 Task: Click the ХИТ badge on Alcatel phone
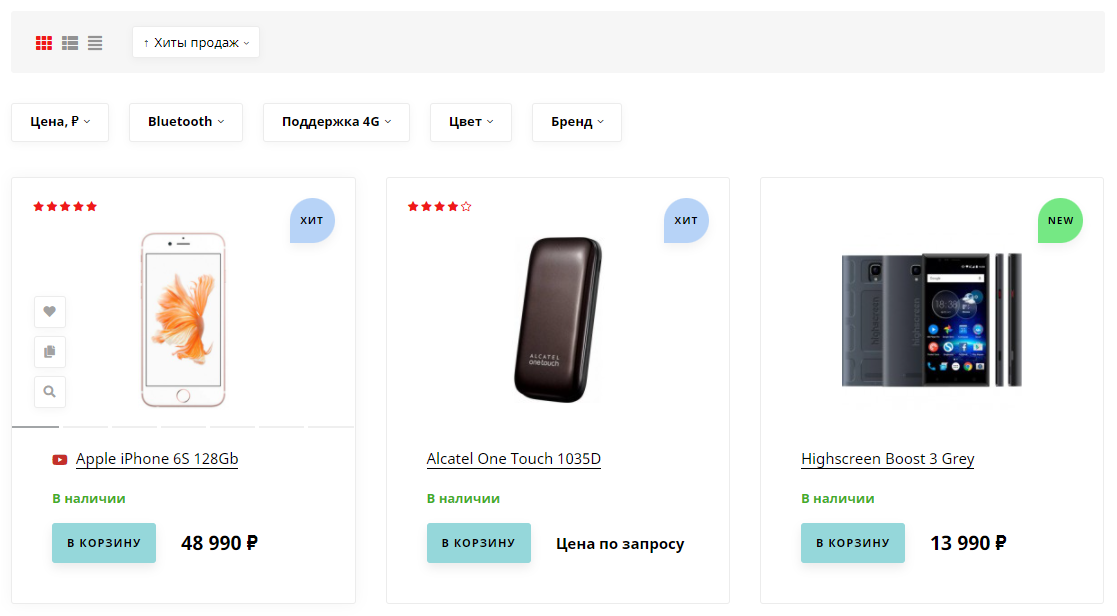tap(686, 221)
